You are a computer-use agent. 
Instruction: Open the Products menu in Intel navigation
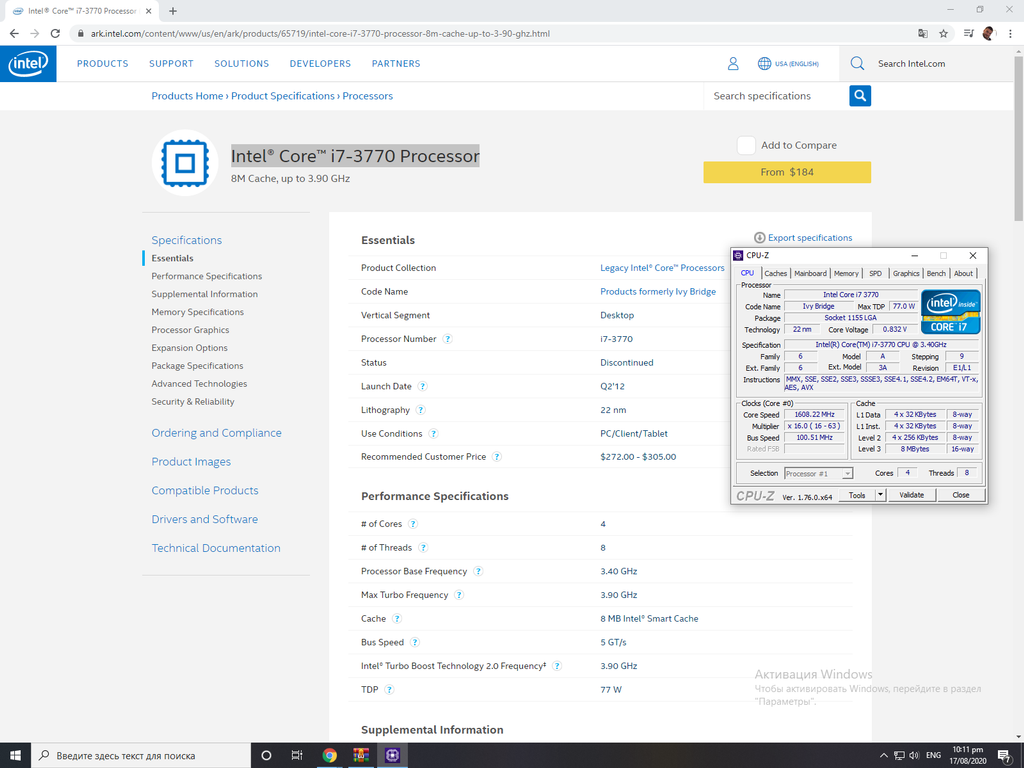click(102, 64)
